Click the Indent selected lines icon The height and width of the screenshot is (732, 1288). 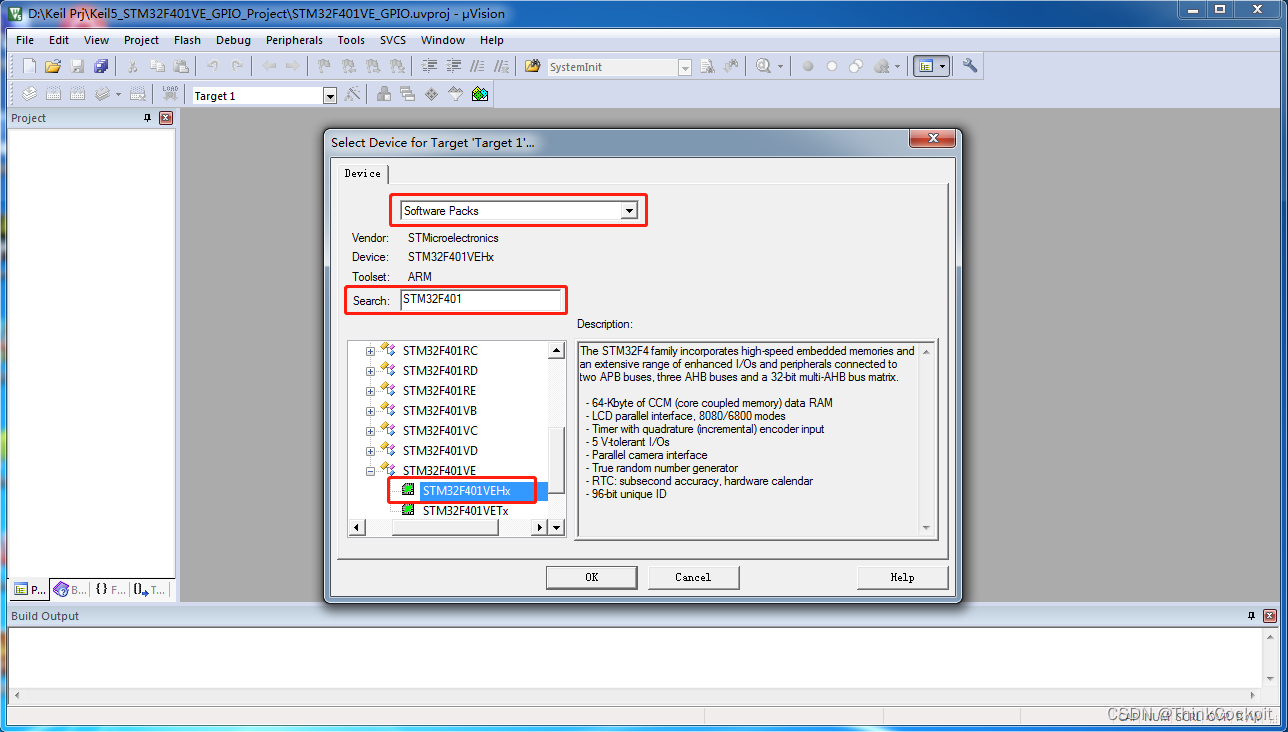[x=429, y=66]
